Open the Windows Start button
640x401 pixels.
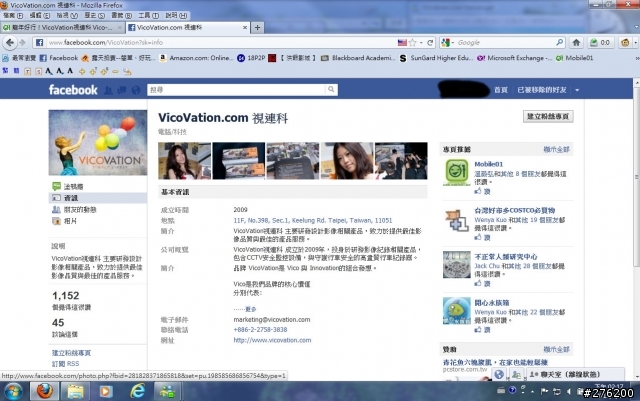(13, 392)
